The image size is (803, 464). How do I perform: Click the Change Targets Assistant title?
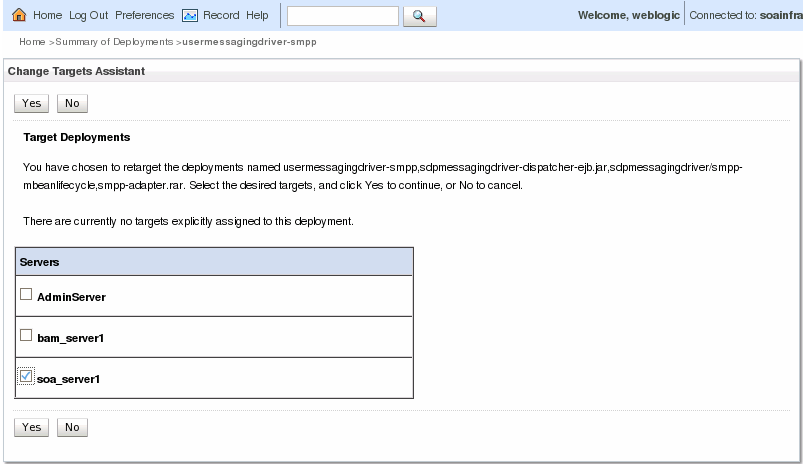(x=76, y=71)
